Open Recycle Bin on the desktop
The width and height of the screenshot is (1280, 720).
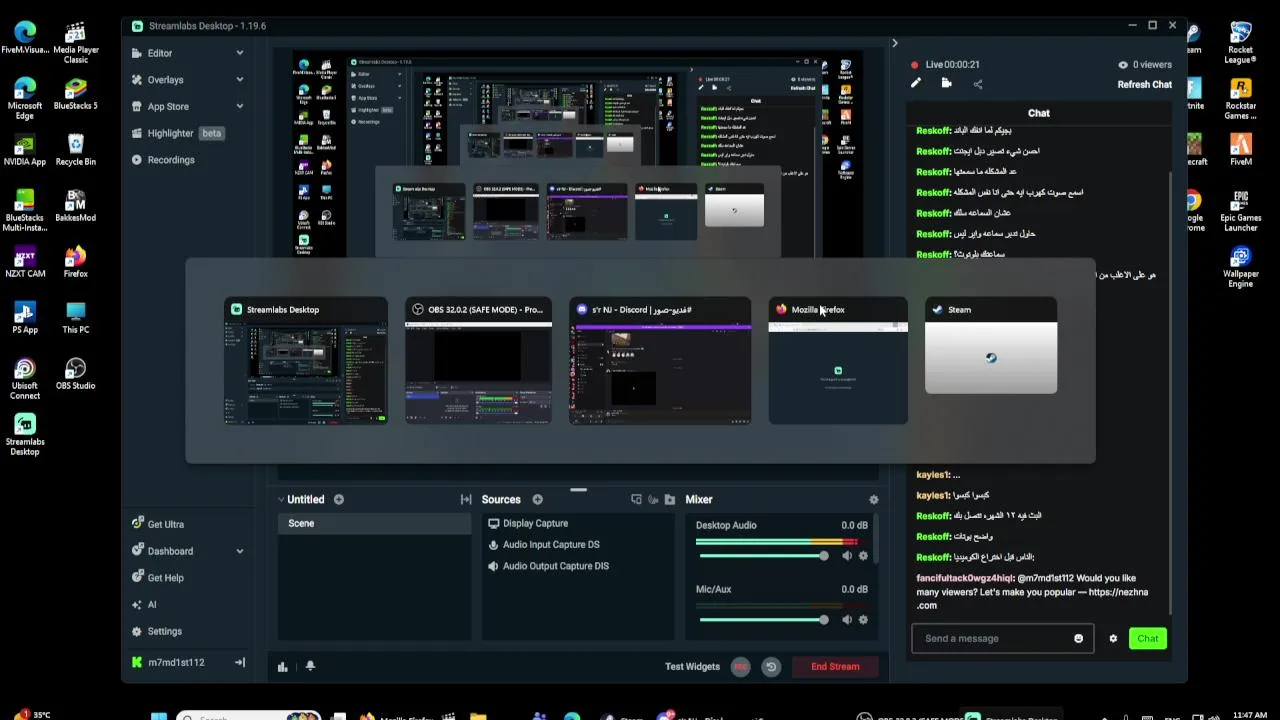point(75,149)
